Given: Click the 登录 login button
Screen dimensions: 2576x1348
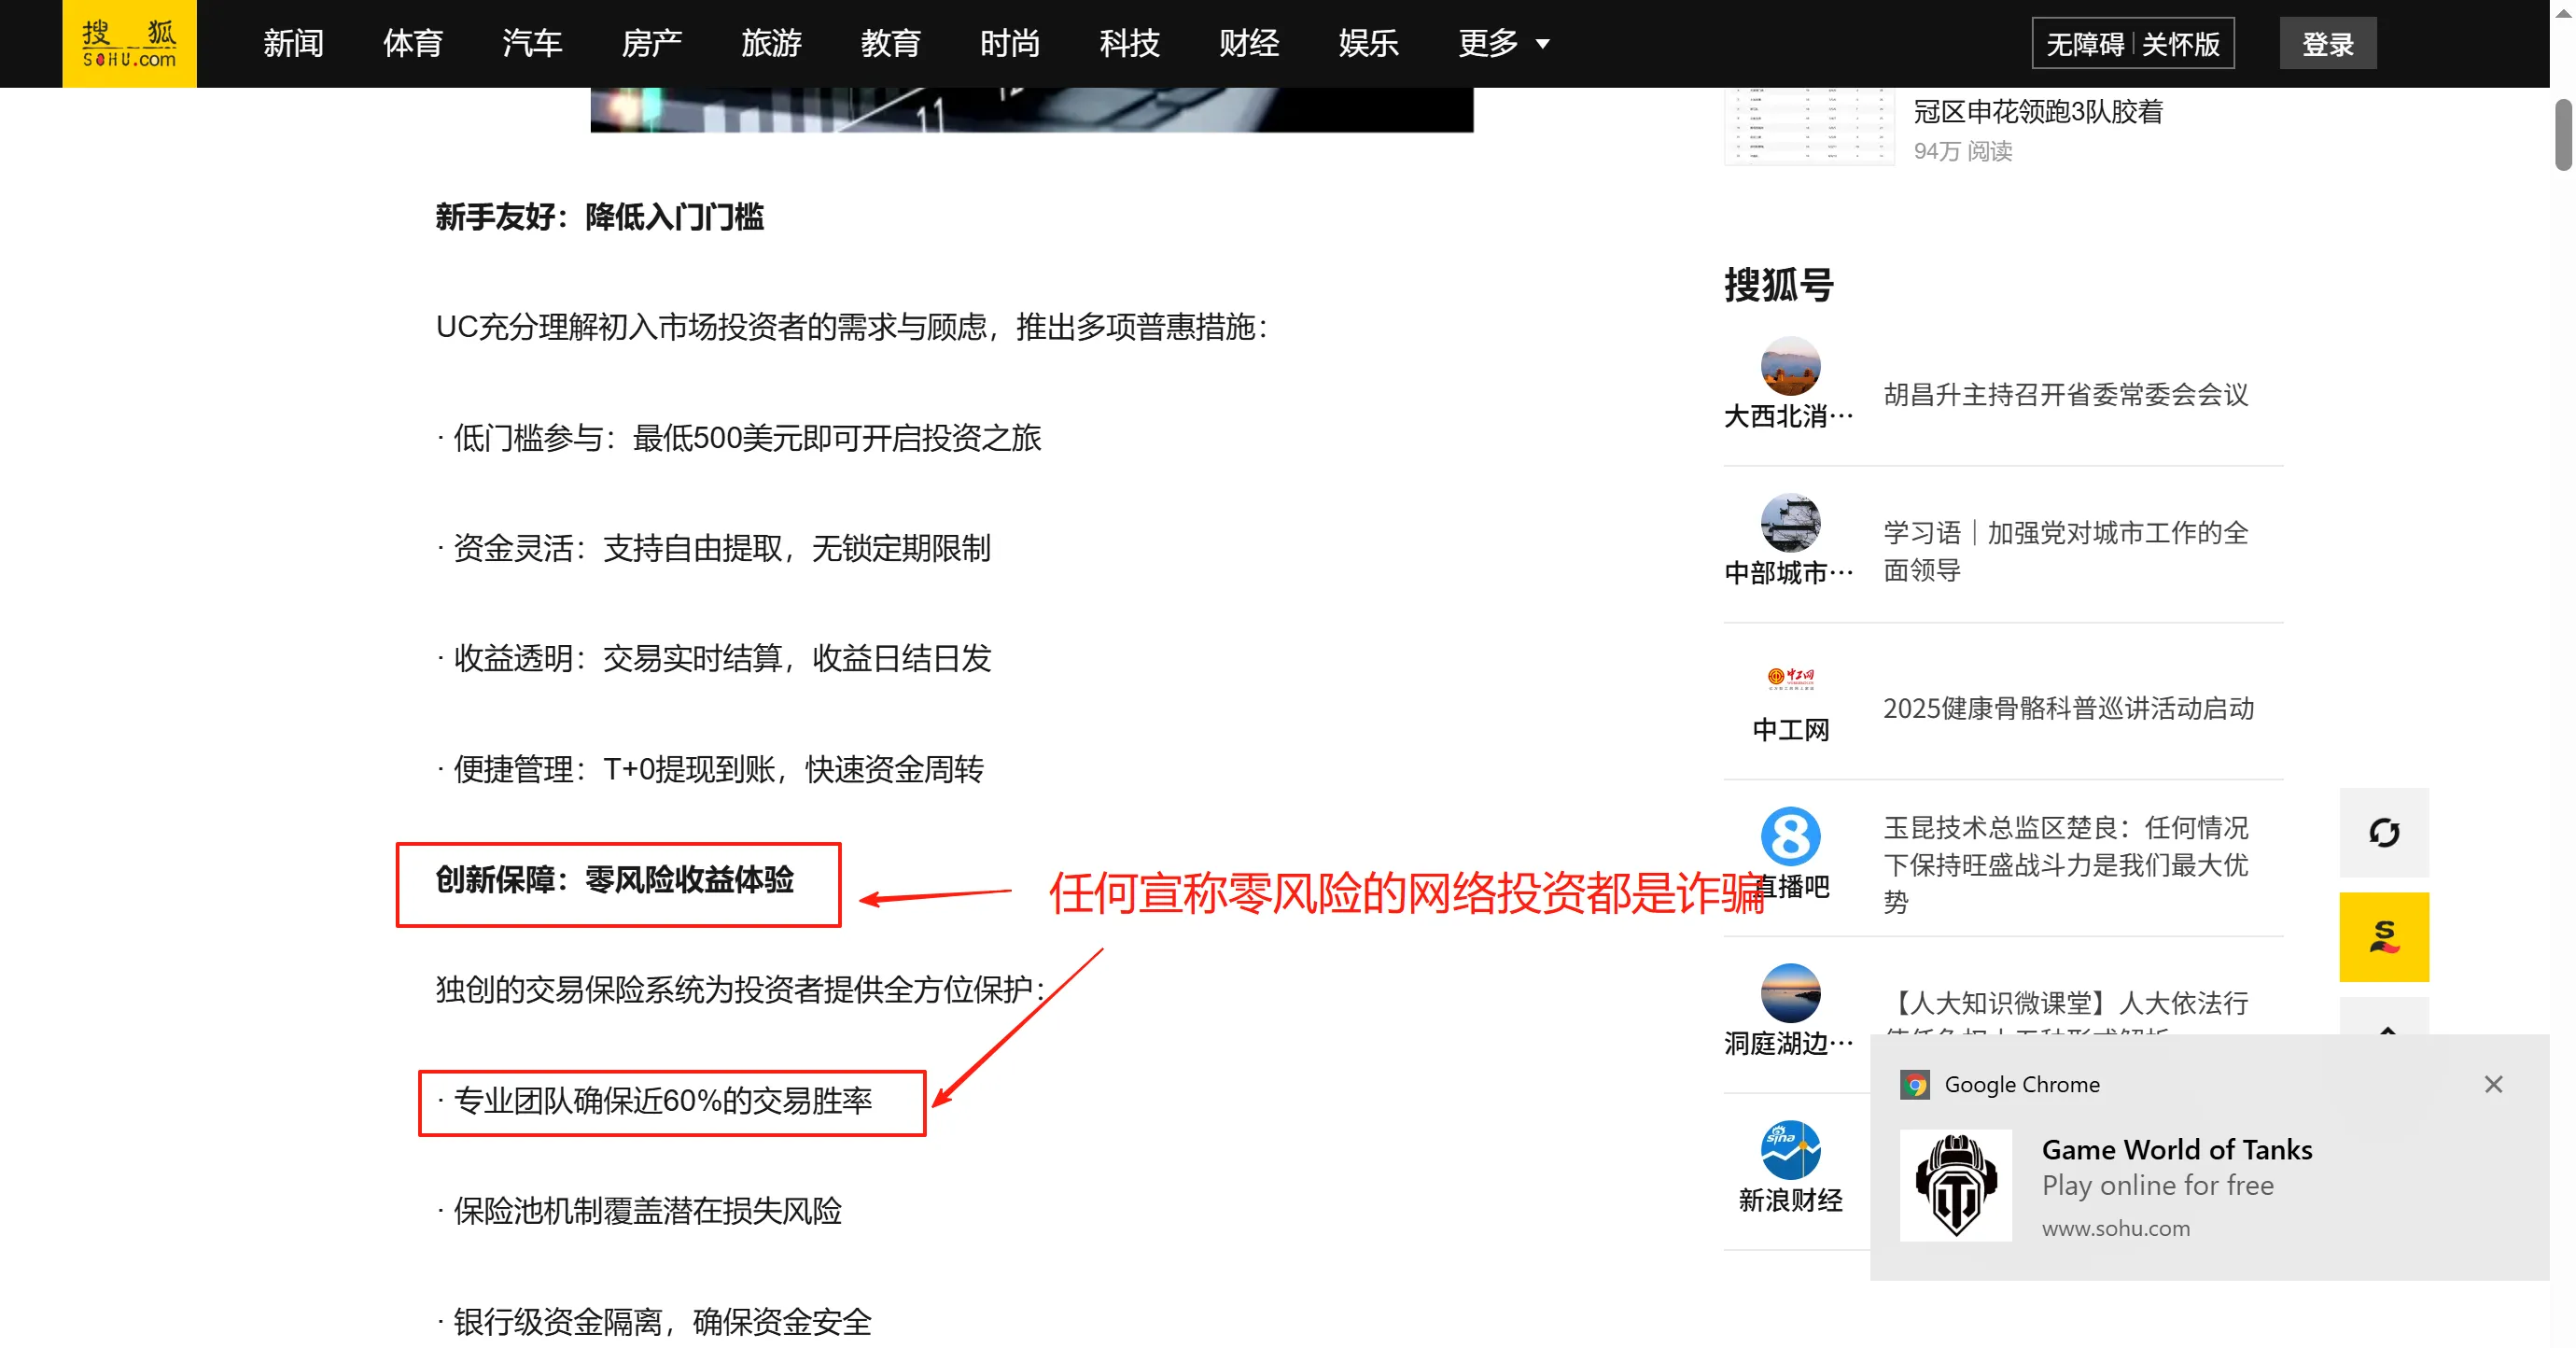Looking at the screenshot, I should (x=2327, y=44).
